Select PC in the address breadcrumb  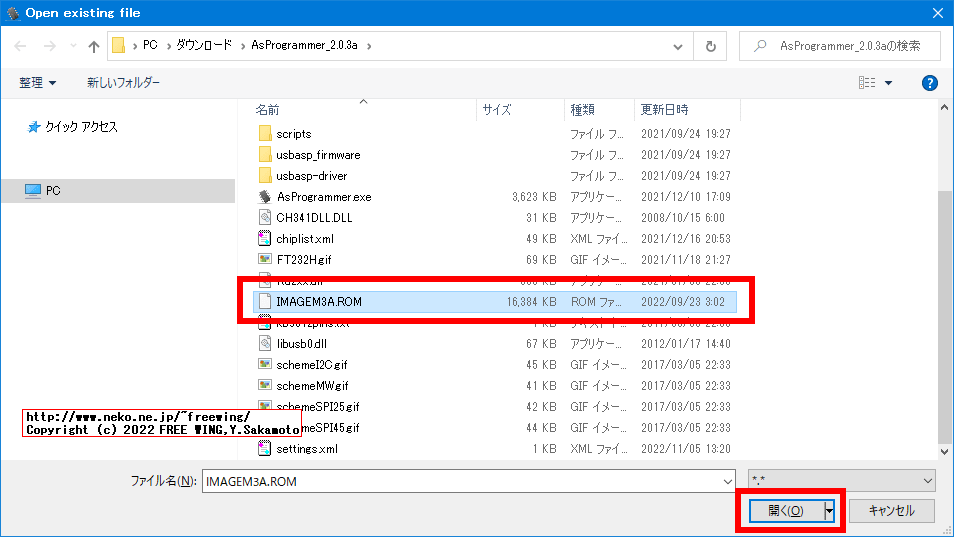[x=150, y=45]
